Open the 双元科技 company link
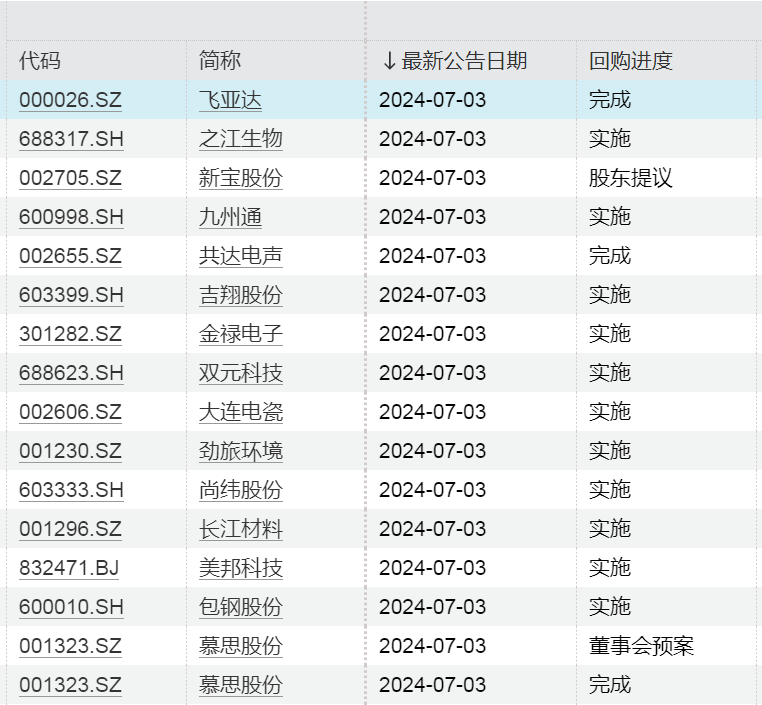 click(241, 373)
